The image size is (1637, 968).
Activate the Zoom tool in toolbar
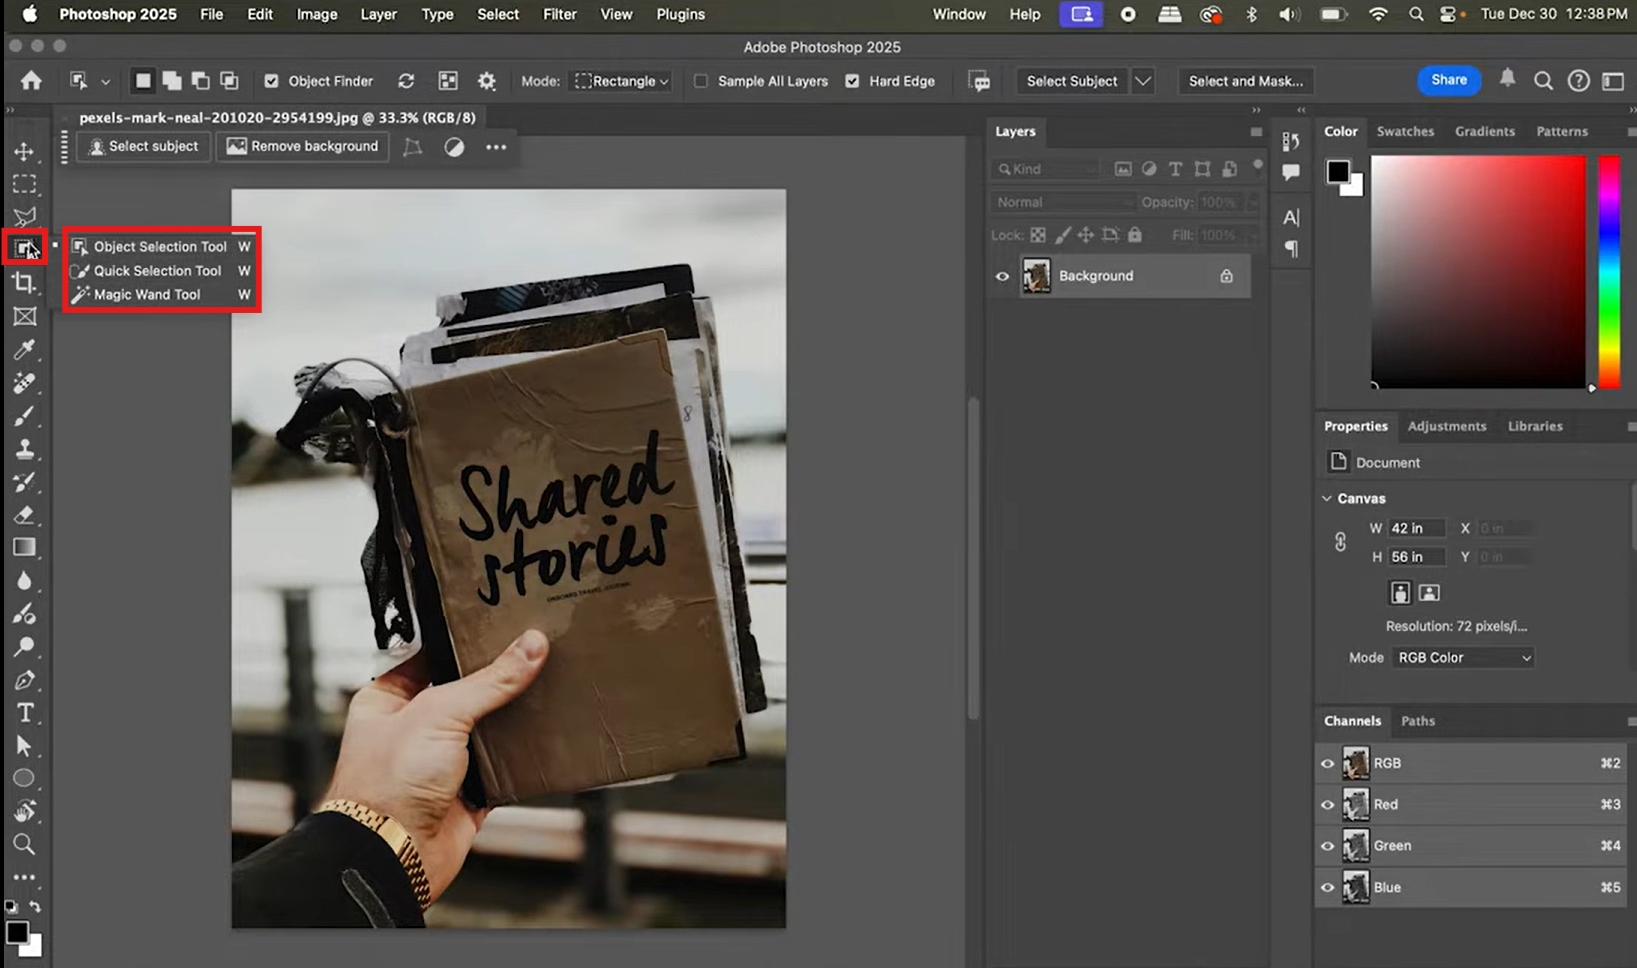24,845
